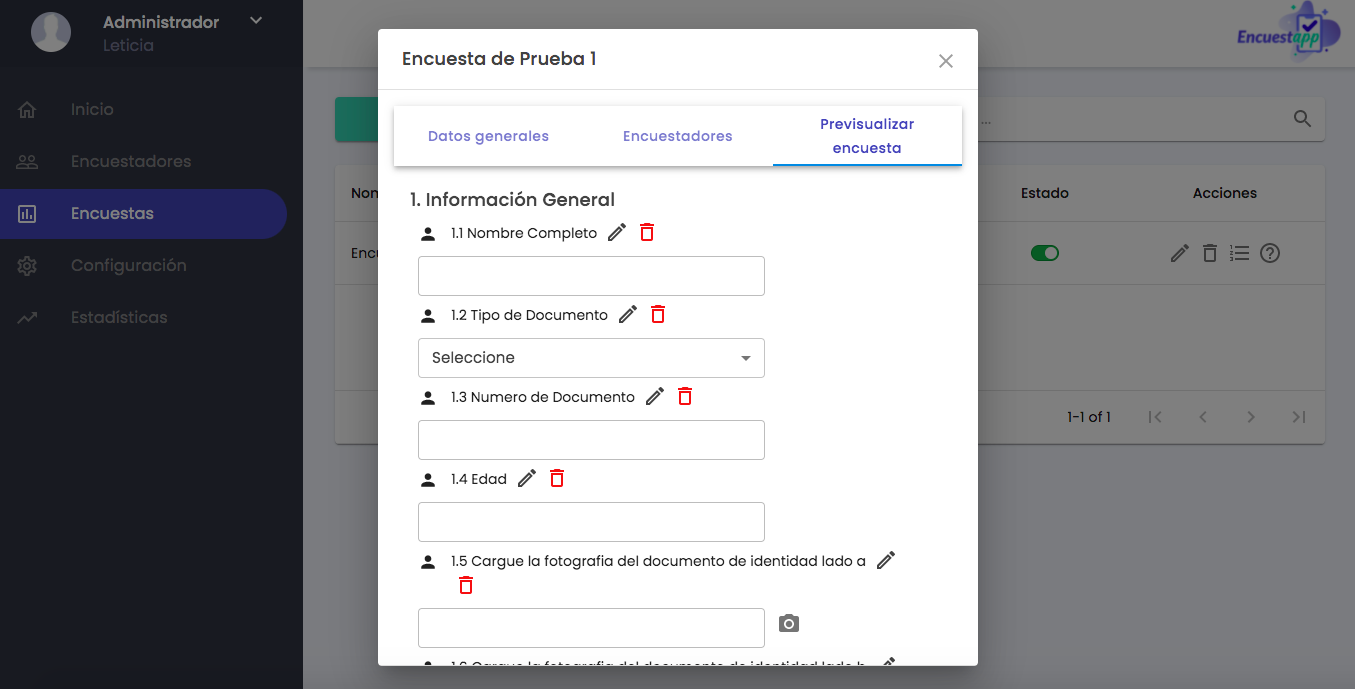
Task: Open survey help question mark action icon
Action: 1270,253
